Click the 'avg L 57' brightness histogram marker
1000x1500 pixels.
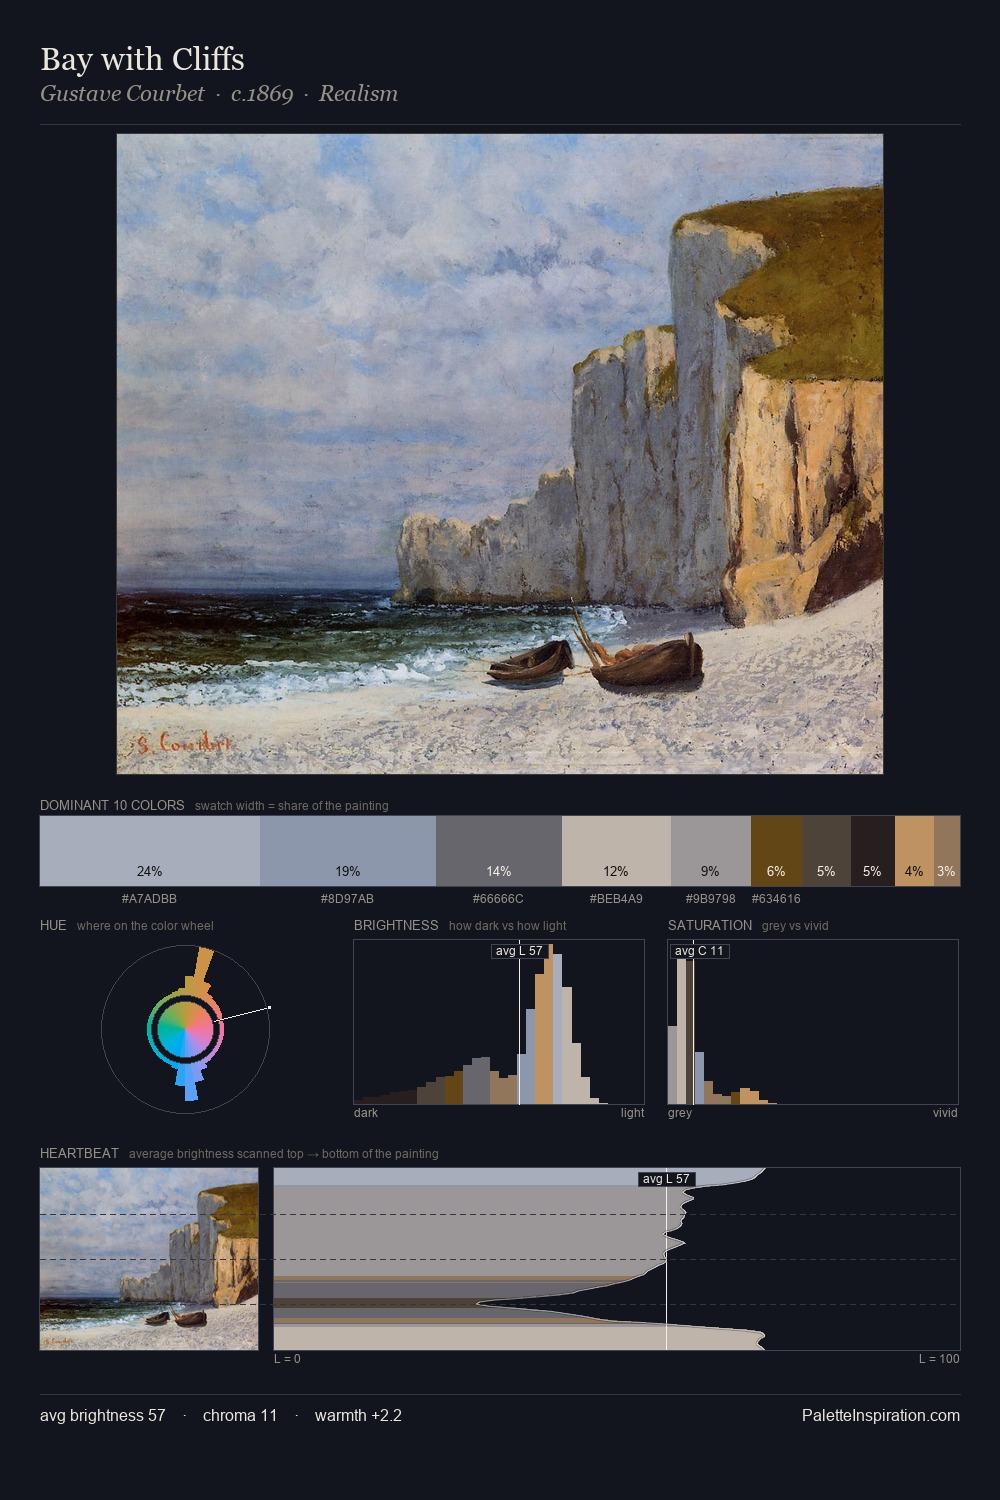point(519,951)
